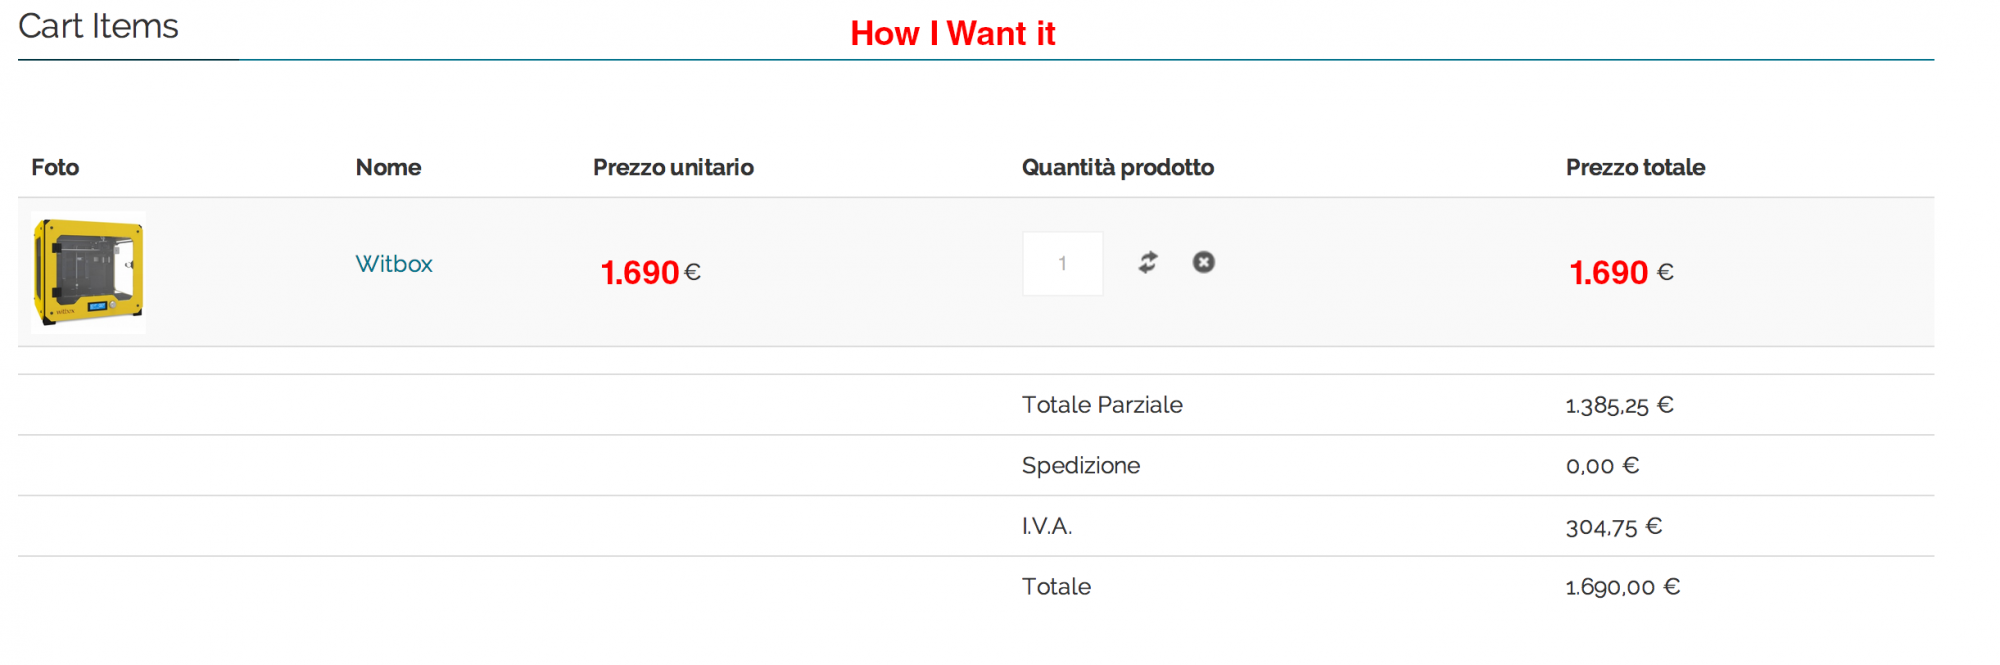Click the Witbox product thumbnail image

[88, 272]
